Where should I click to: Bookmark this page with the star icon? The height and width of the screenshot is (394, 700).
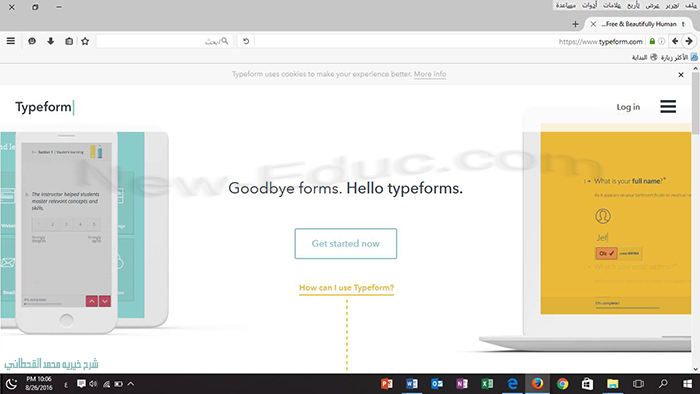coord(85,41)
